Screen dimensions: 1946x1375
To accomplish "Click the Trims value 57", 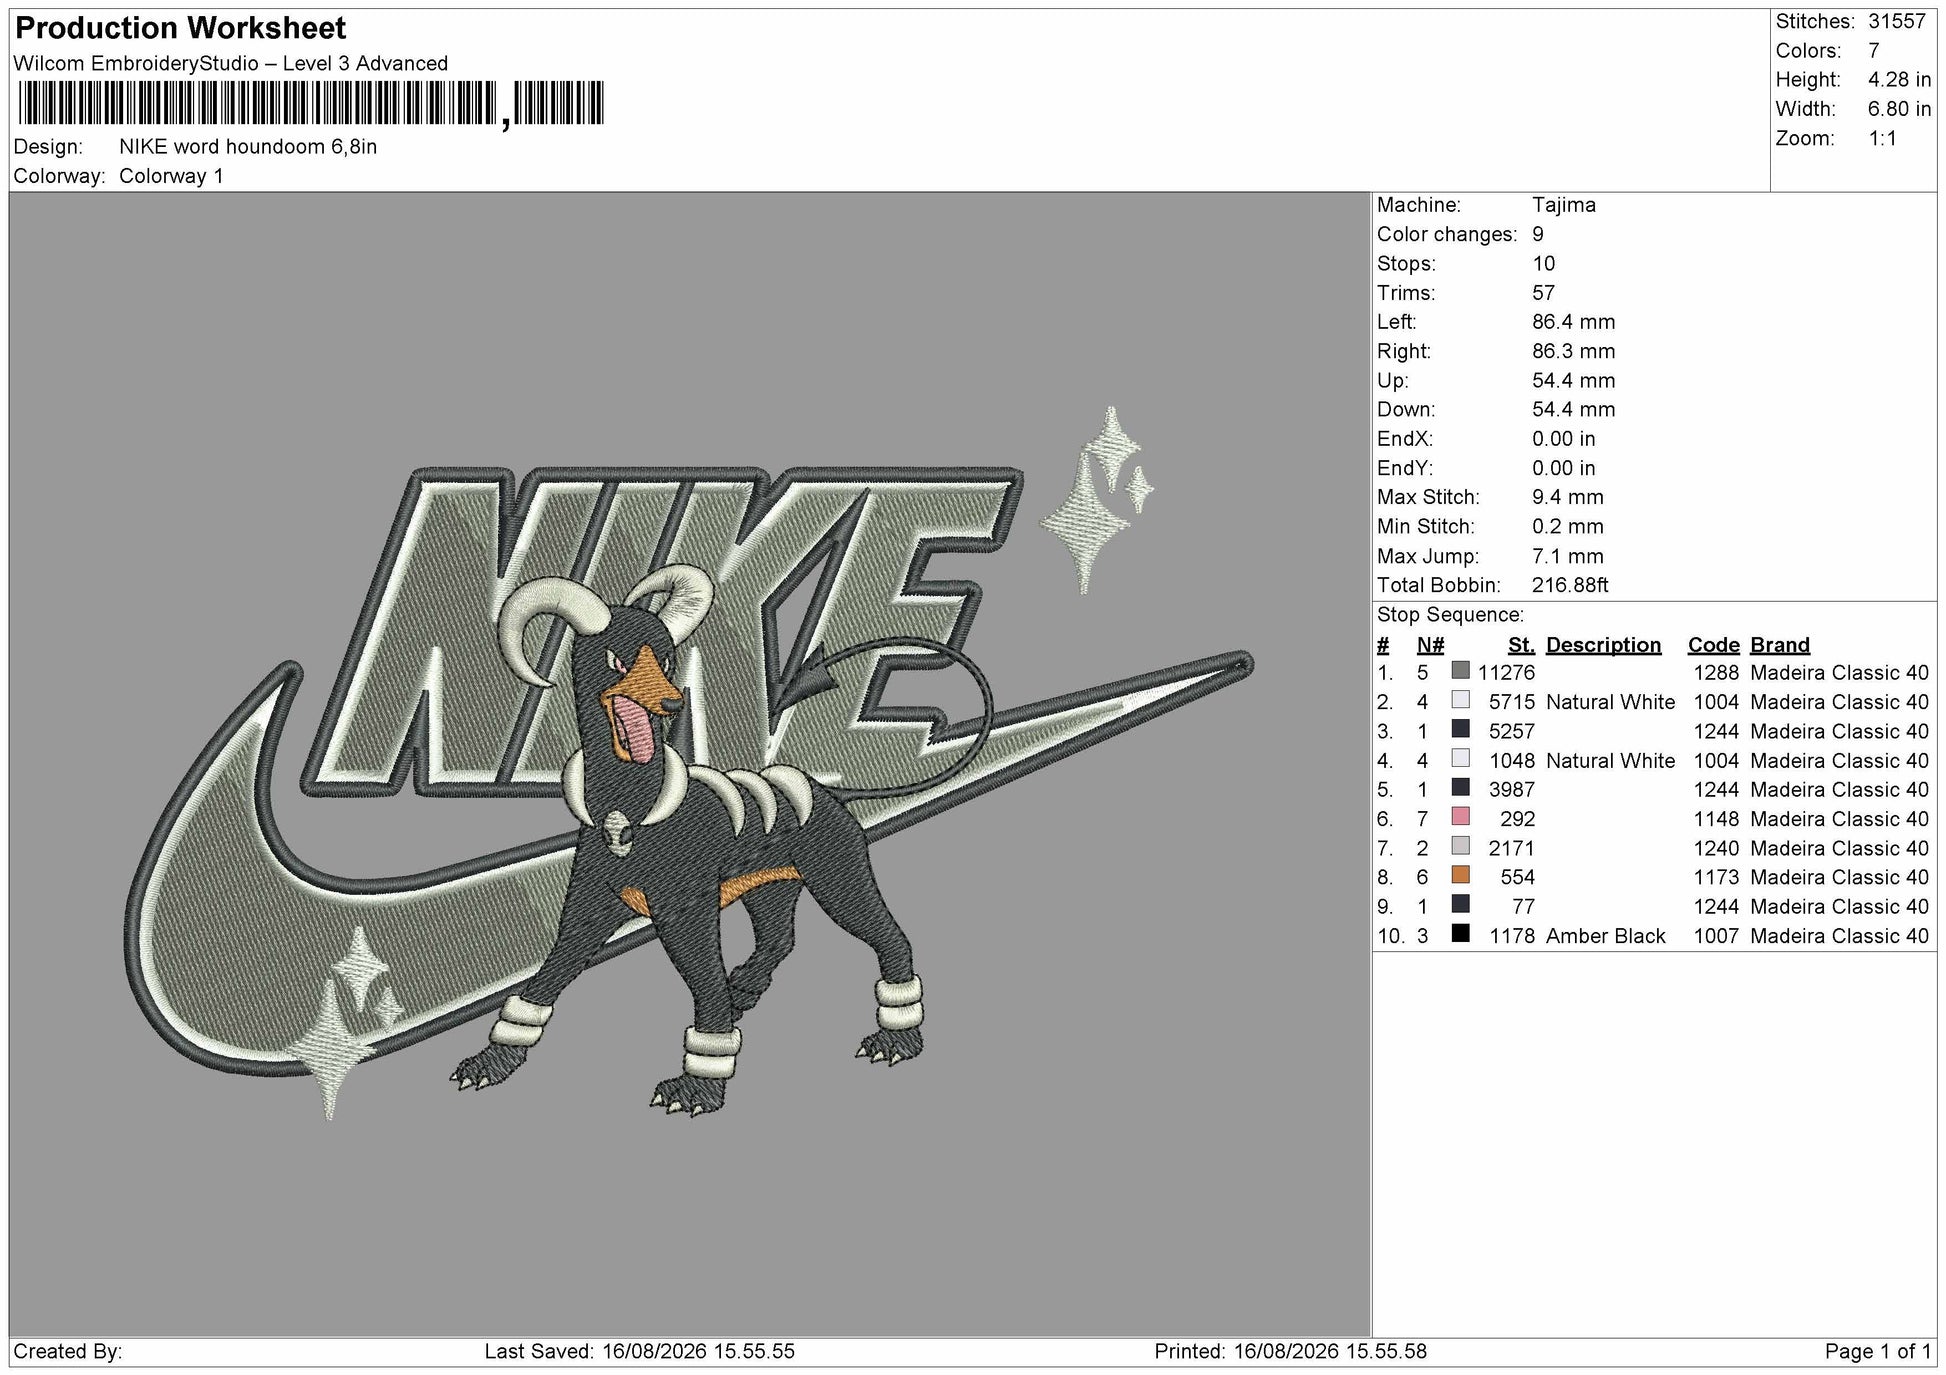I will [x=1544, y=293].
